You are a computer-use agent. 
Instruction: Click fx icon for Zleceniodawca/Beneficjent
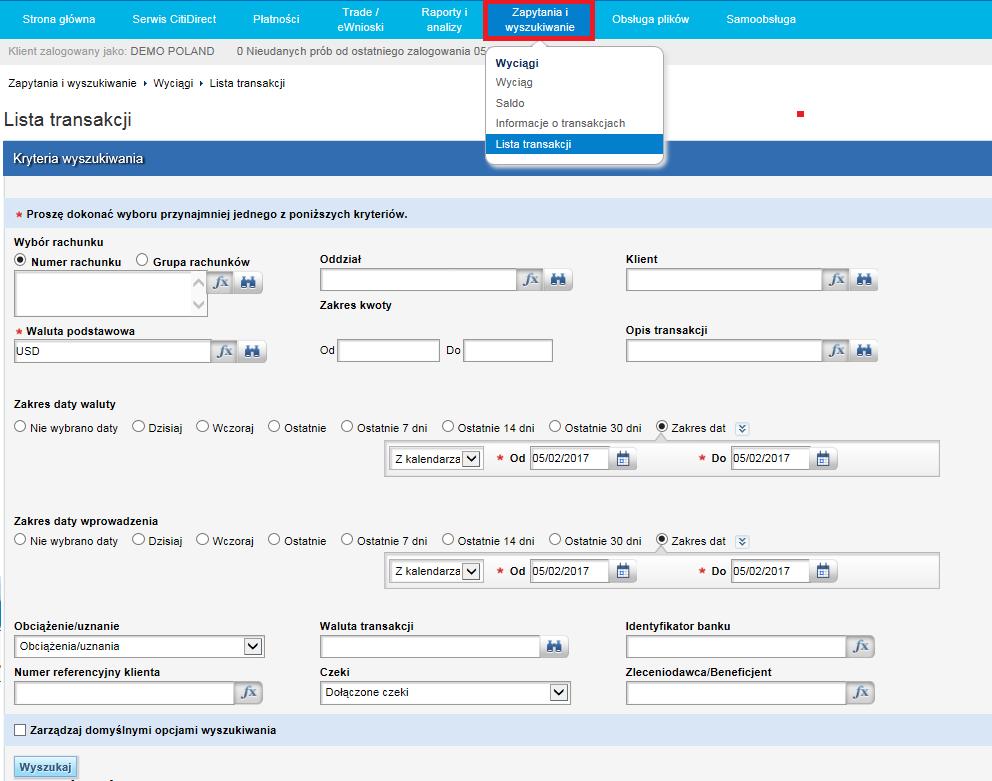tap(861, 692)
